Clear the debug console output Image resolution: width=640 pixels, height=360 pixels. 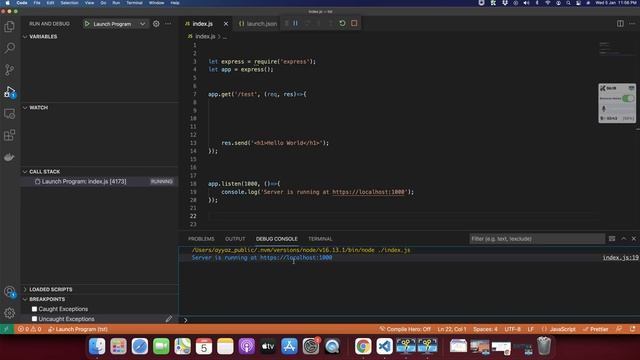click(x=612, y=239)
